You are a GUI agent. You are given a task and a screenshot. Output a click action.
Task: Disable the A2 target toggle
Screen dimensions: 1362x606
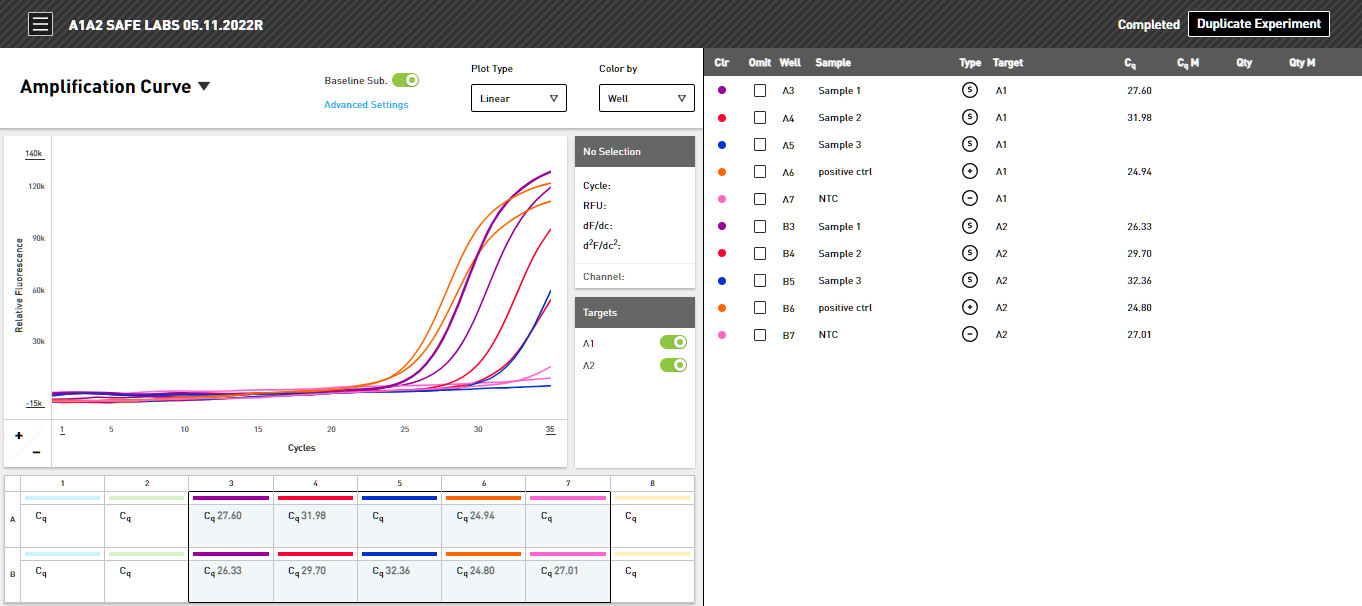(x=673, y=365)
